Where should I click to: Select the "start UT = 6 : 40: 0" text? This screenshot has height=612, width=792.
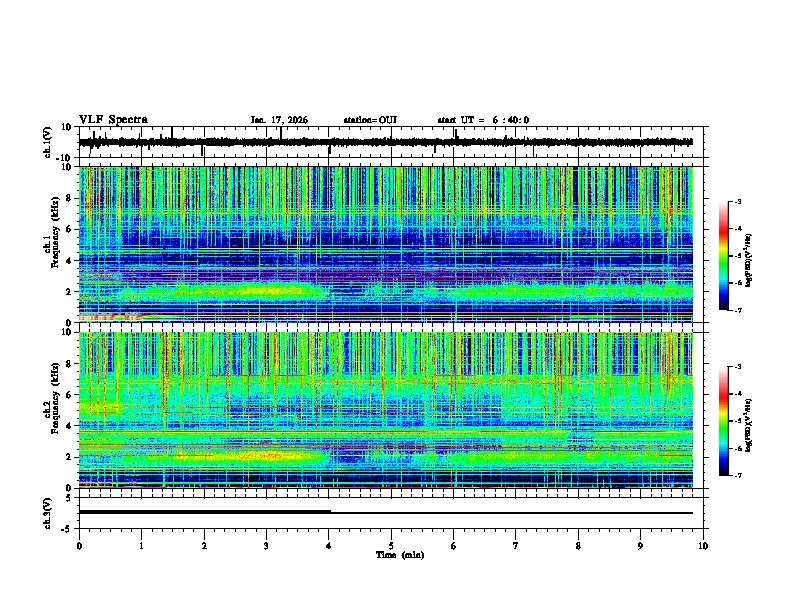(483, 120)
